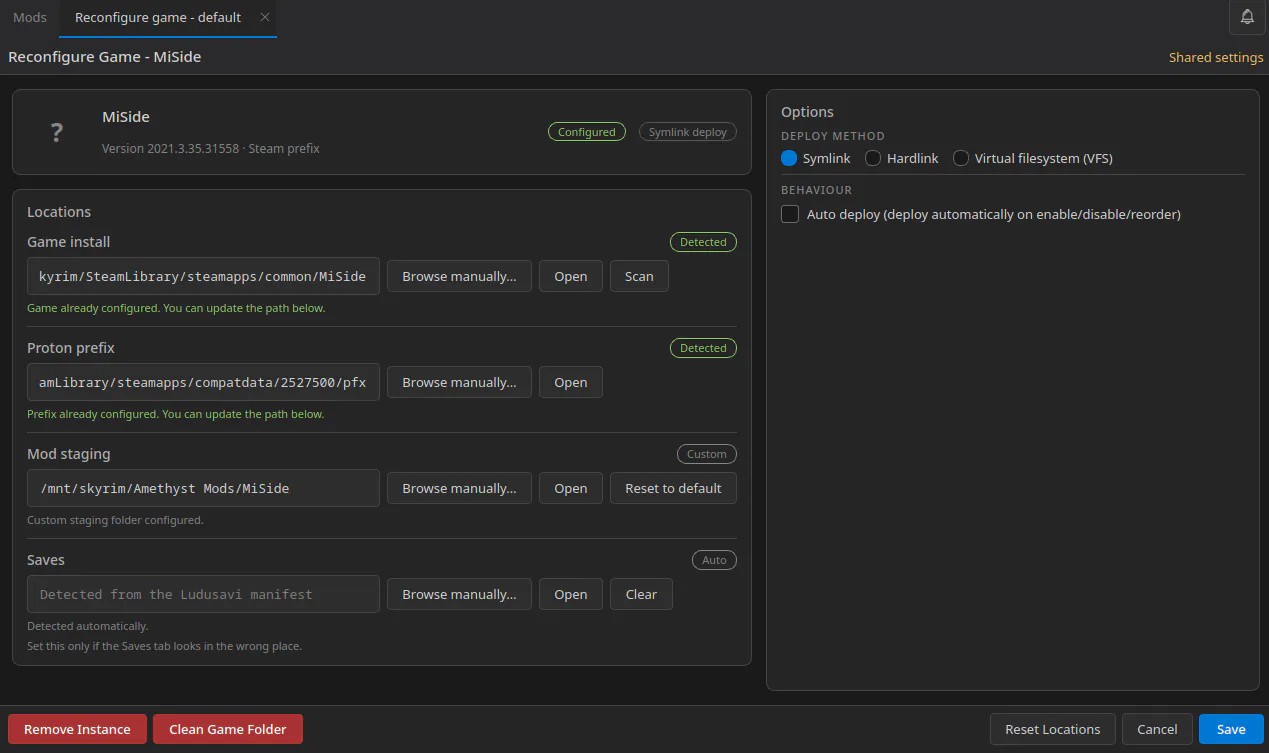Screen dimensions: 1269x753
Task: Clear the Saves path
Action: click(641, 594)
